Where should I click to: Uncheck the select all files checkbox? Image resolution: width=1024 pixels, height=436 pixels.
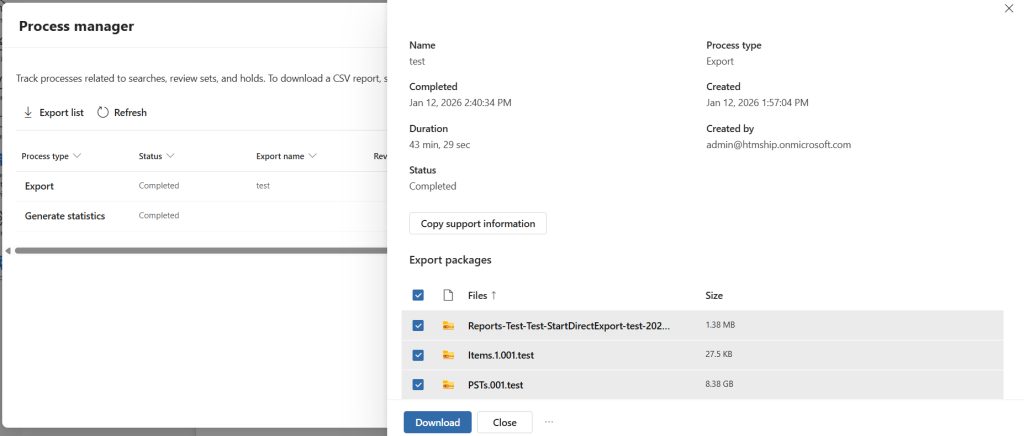click(418, 295)
